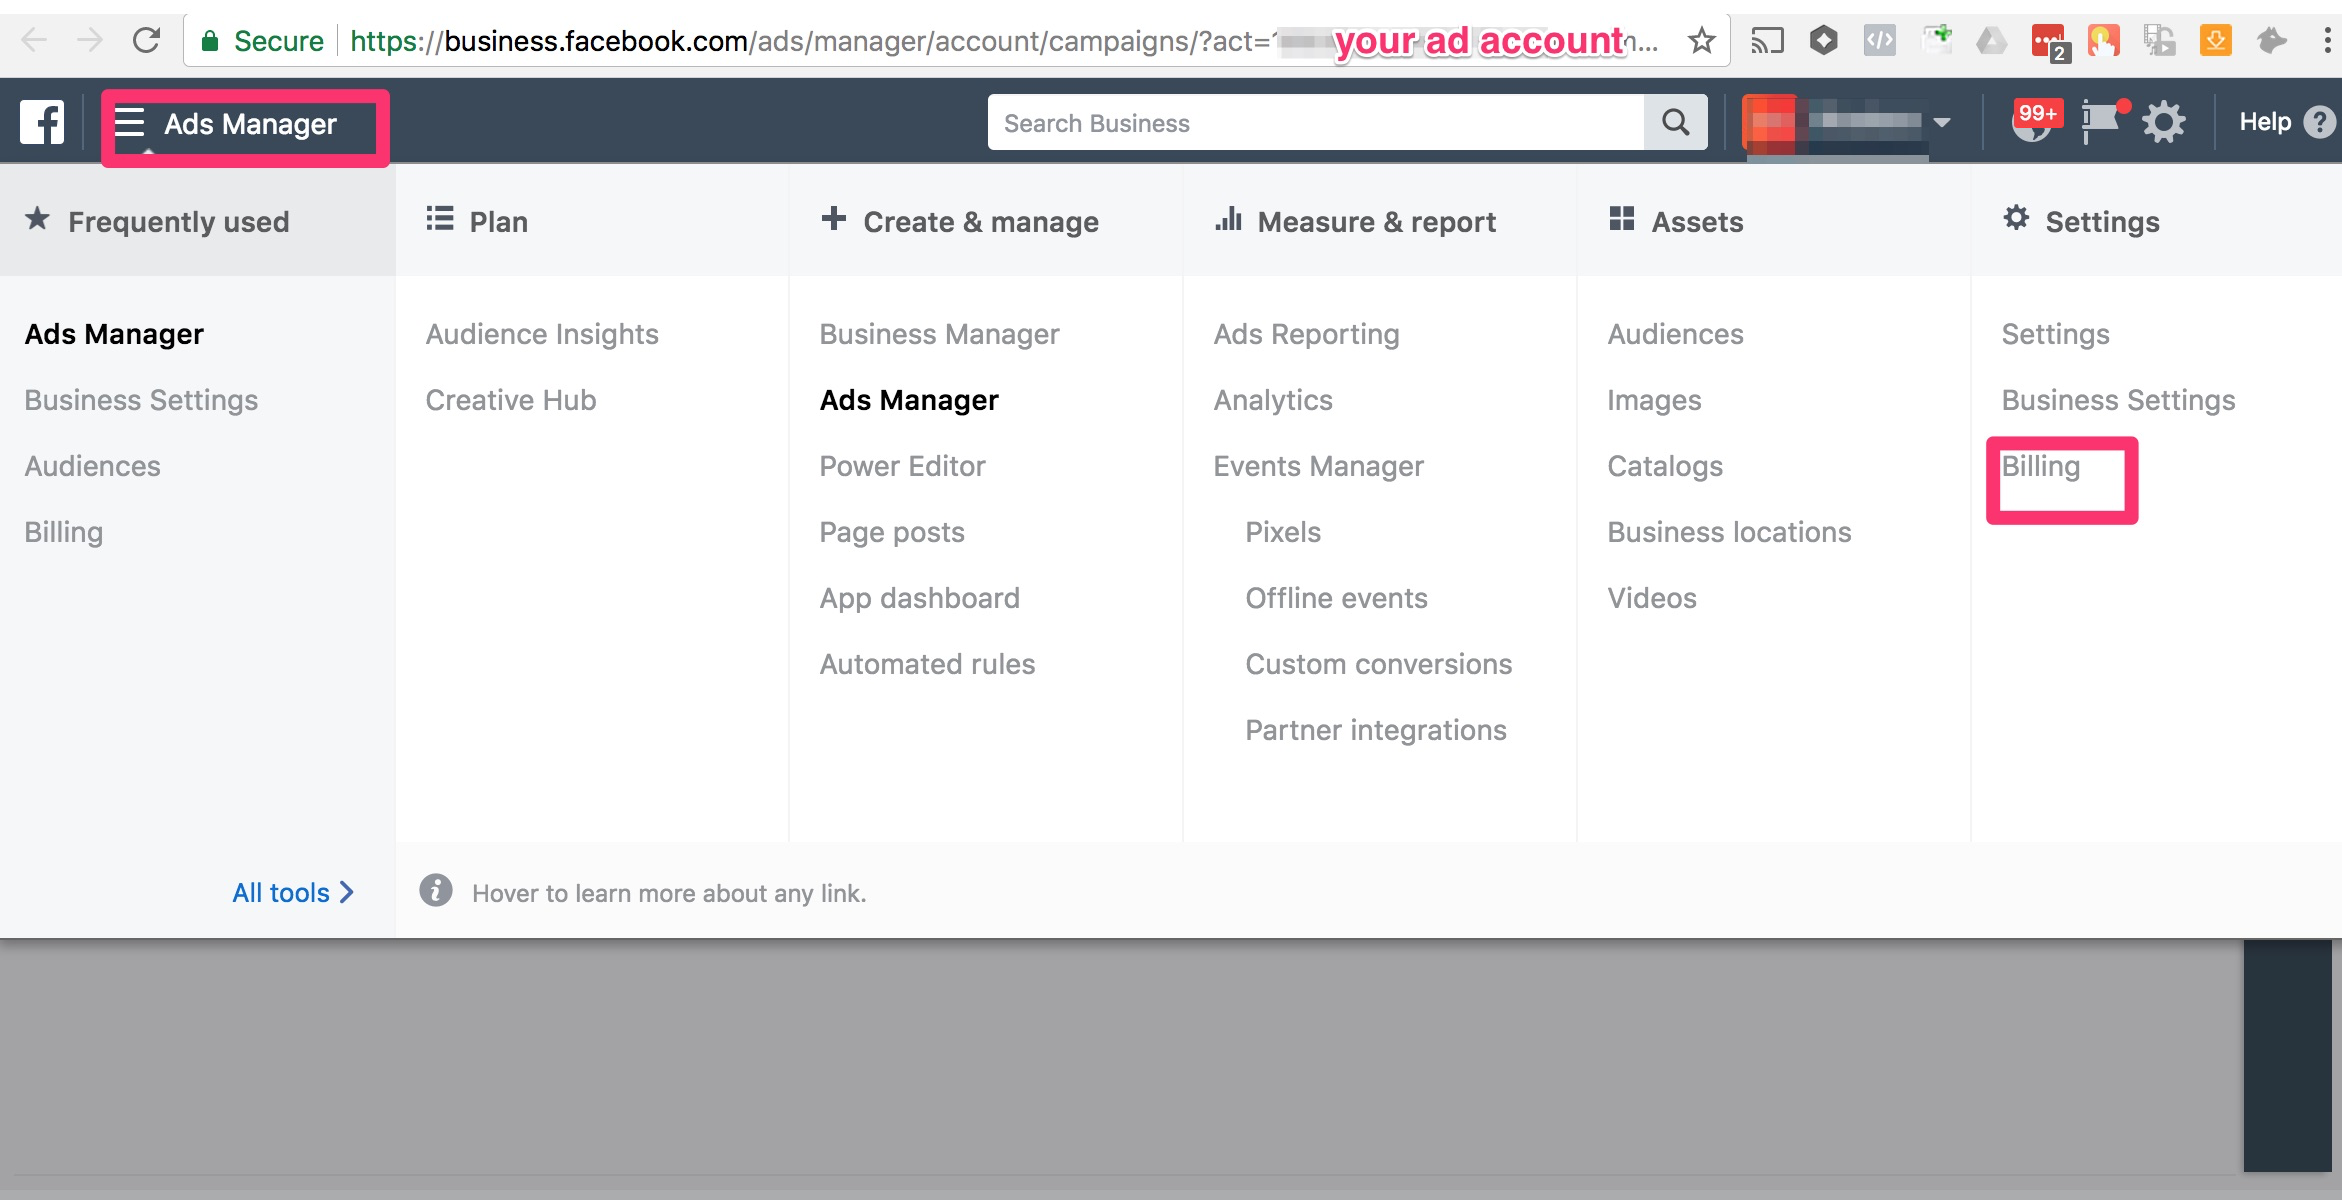This screenshot has width=2342, height=1200.
Task: Open Automated rules
Action: (927, 664)
